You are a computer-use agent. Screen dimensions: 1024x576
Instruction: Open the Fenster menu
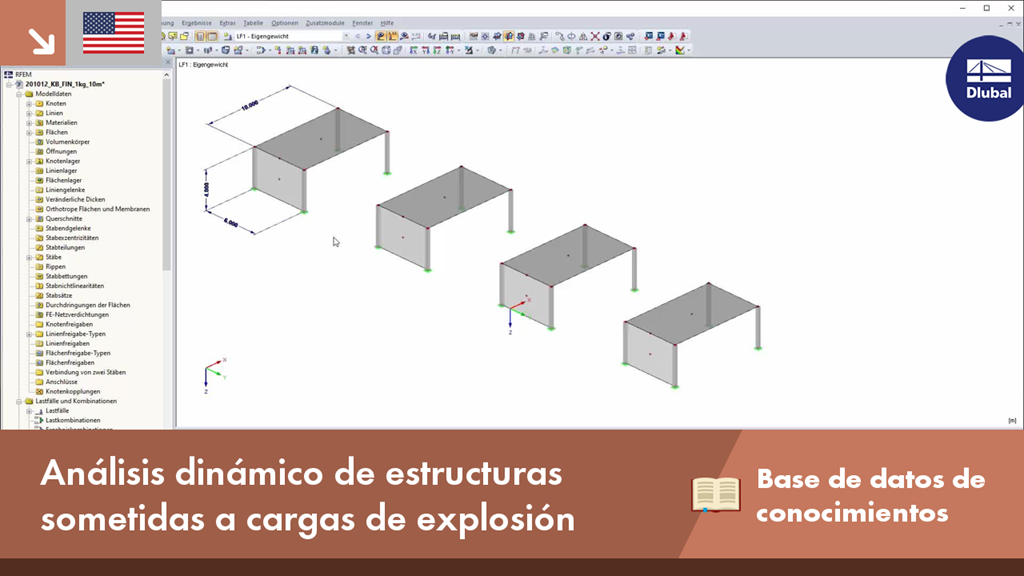coord(362,23)
